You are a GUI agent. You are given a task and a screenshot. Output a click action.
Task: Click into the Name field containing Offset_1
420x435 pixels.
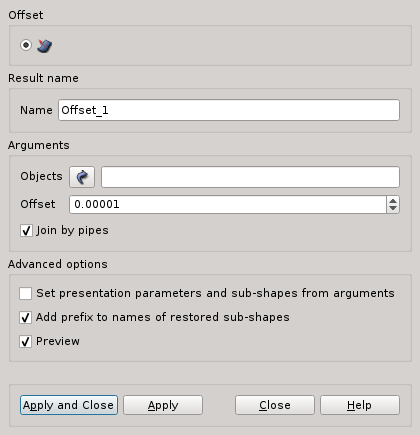229,110
